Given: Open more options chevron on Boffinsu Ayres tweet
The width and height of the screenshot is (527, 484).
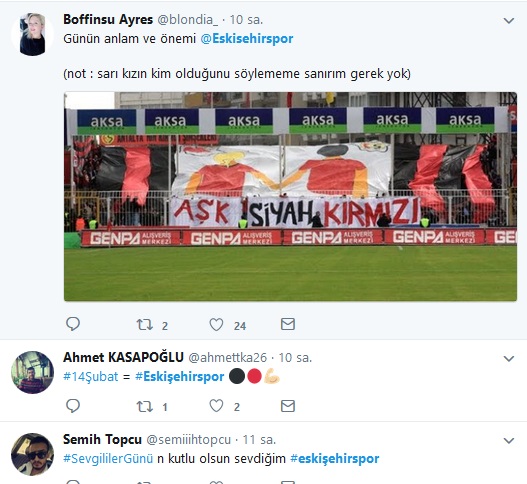Looking at the screenshot, I should point(509,21).
